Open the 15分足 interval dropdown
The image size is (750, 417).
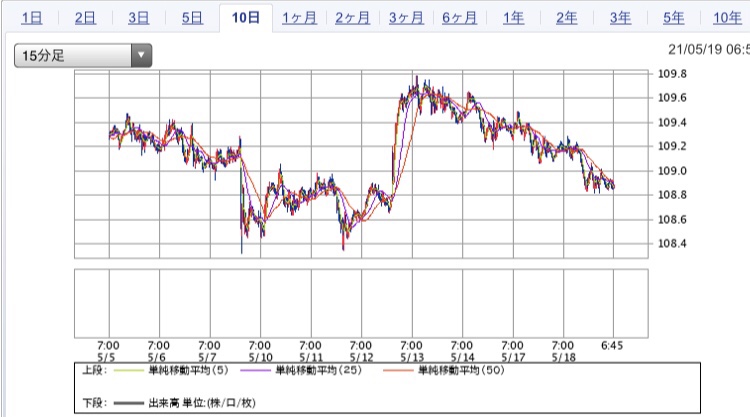(x=83, y=55)
